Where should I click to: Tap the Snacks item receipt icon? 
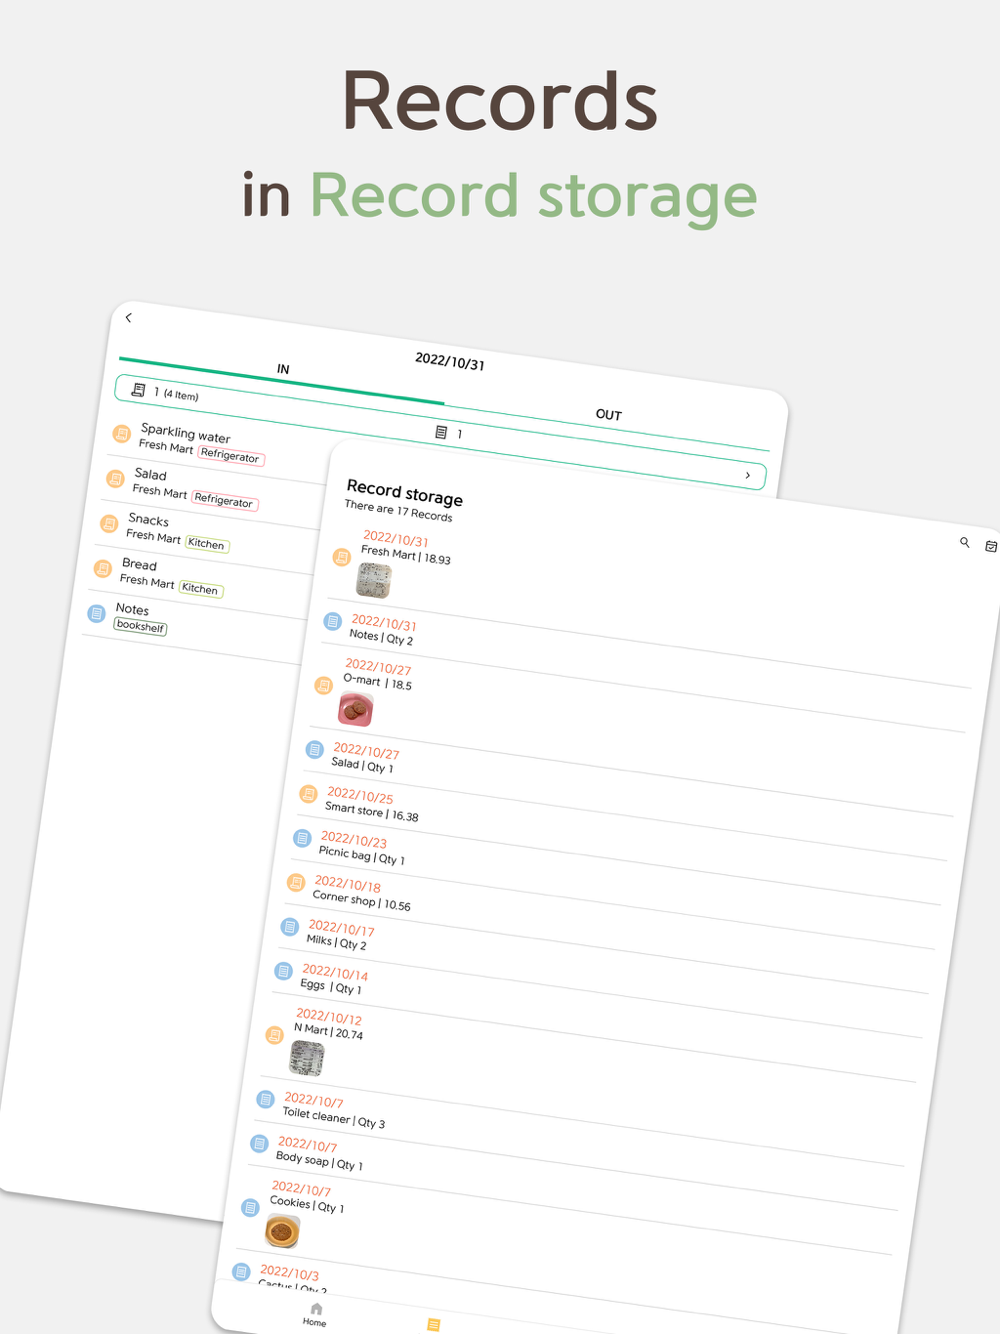point(109,523)
